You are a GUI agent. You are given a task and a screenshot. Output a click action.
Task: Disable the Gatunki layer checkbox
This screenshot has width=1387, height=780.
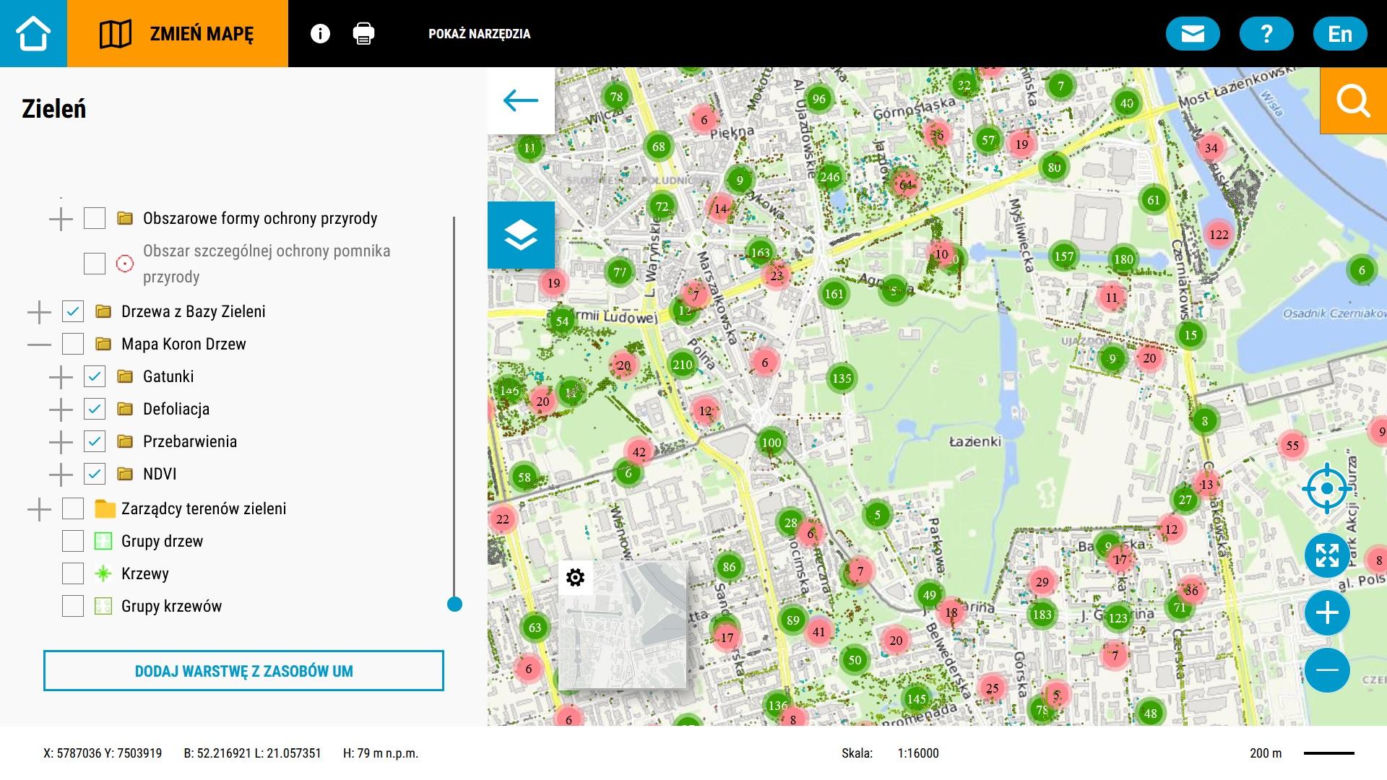coord(94,377)
